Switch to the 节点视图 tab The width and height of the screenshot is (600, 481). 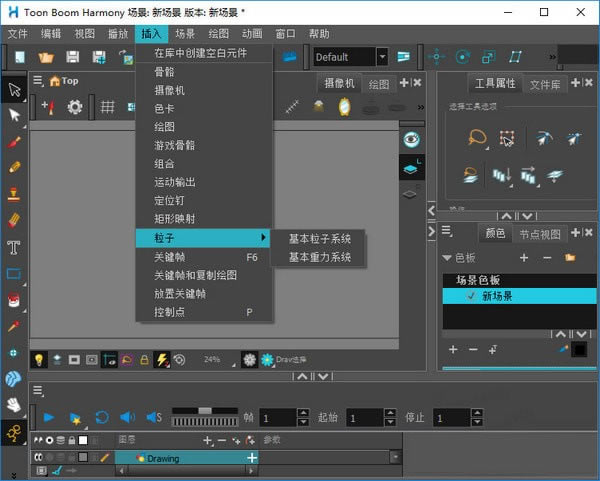coord(540,234)
